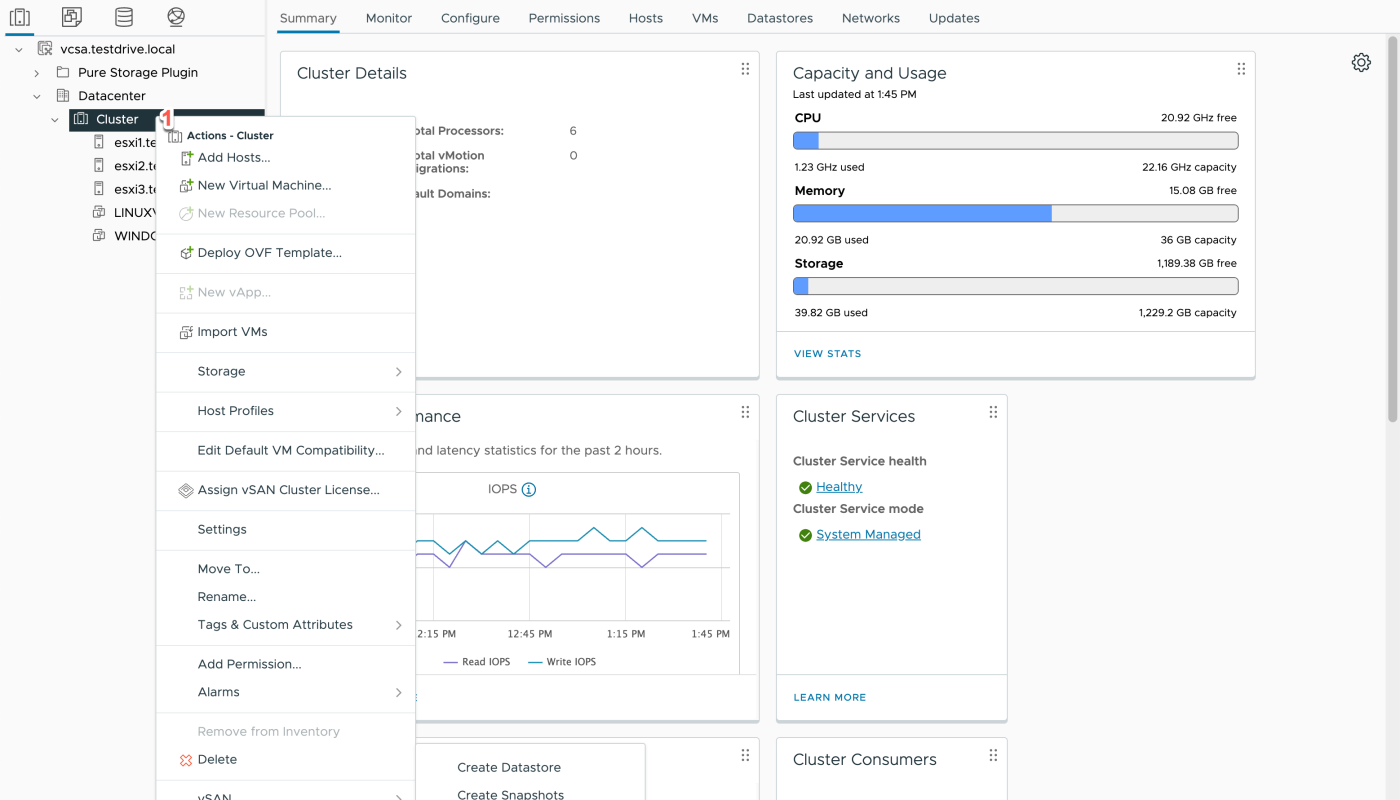The height and width of the screenshot is (800, 1400).
Task: Grab the Capacity and Usage card drag handle
Action: tap(1241, 69)
